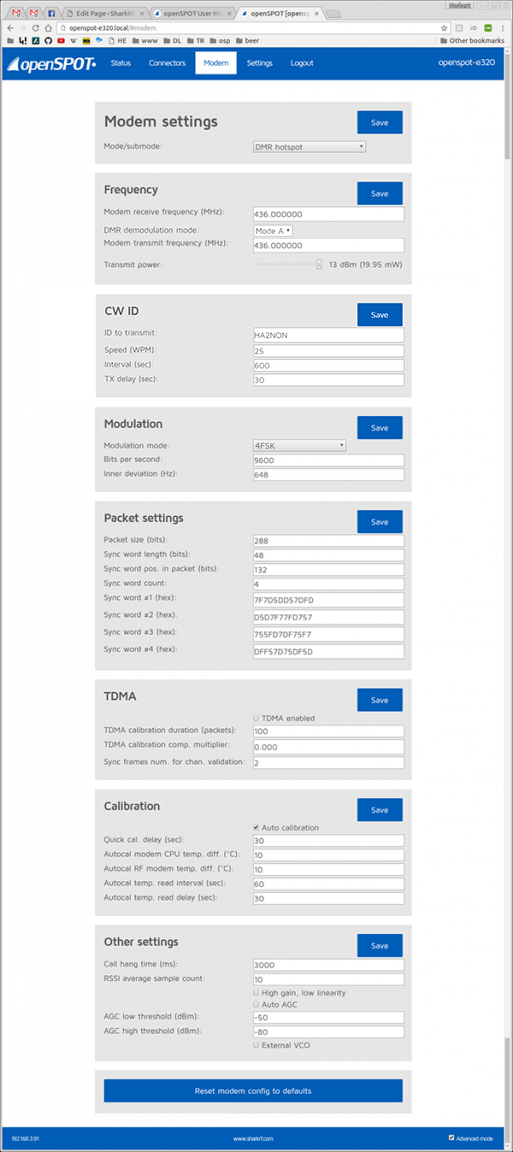Viewport: 513px width, 1152px height.
Task: Click the Modem receive frequency field
Action: point(329,214)
